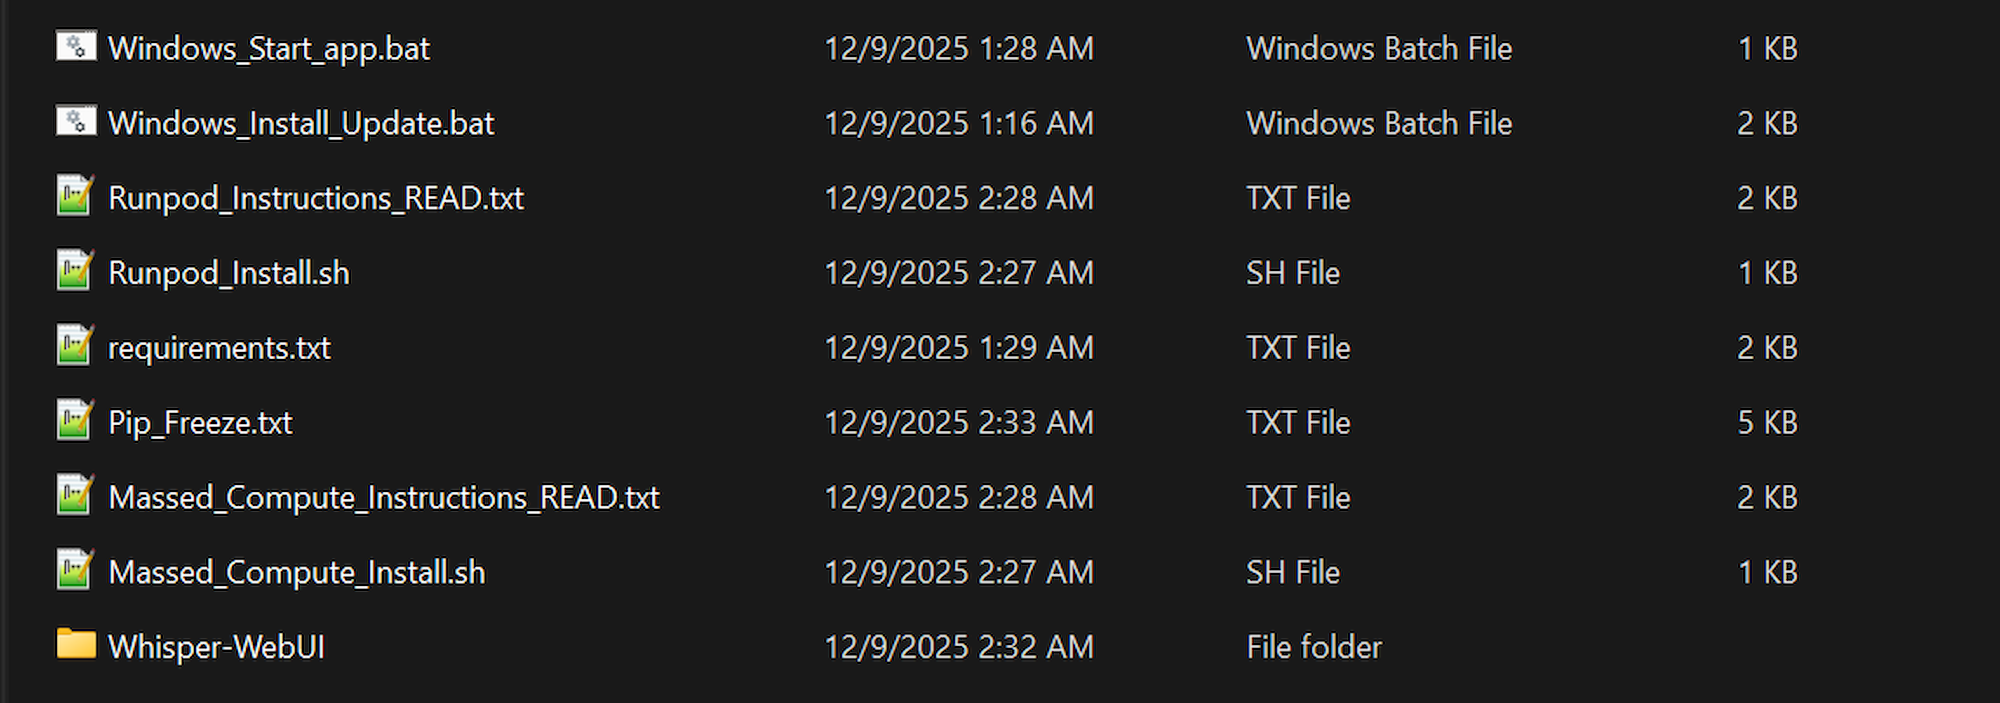
Task: Select the Windows_Start_app.bat file name
Action: (x=269, y=48)
